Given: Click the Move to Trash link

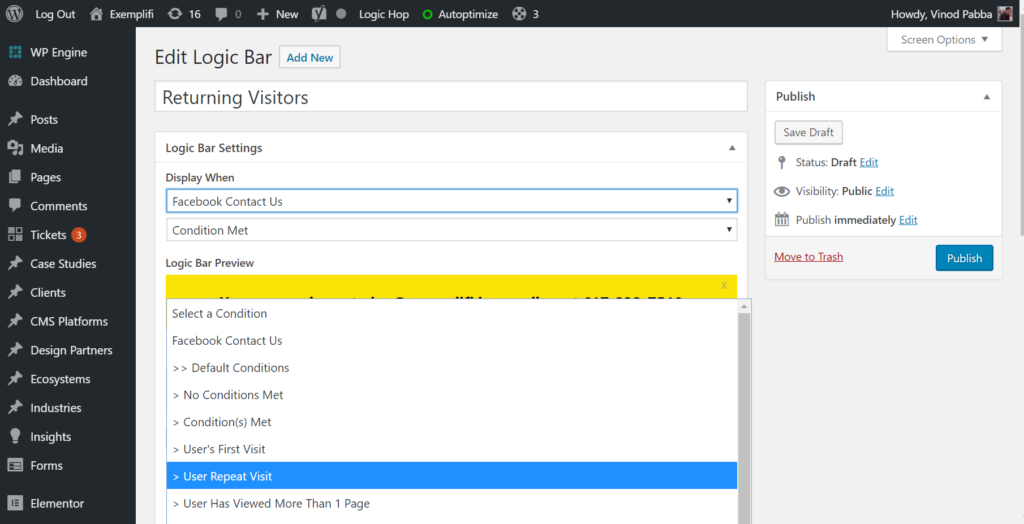Looking at the screenshot, I should (x=808, y=257).
